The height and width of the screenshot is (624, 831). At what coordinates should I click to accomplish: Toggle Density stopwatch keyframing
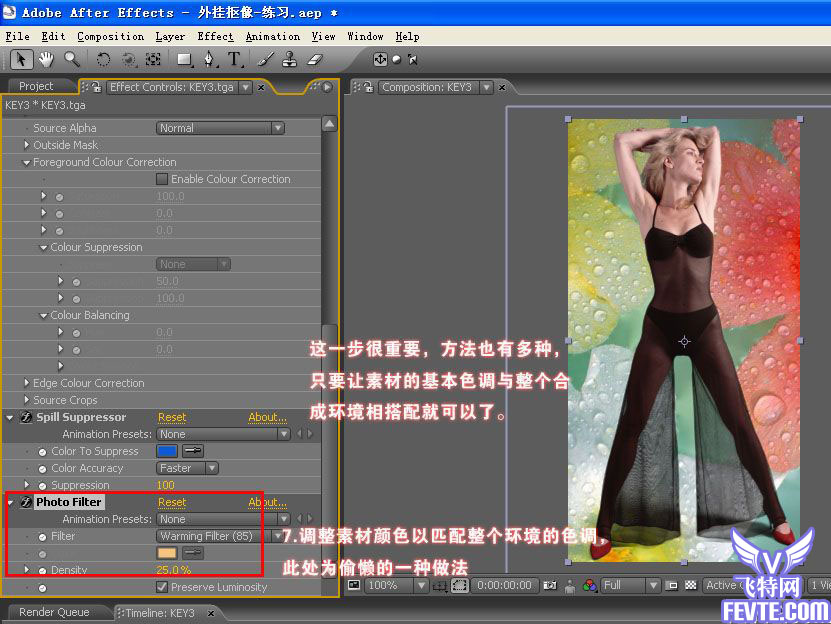(x=42, y=570)
